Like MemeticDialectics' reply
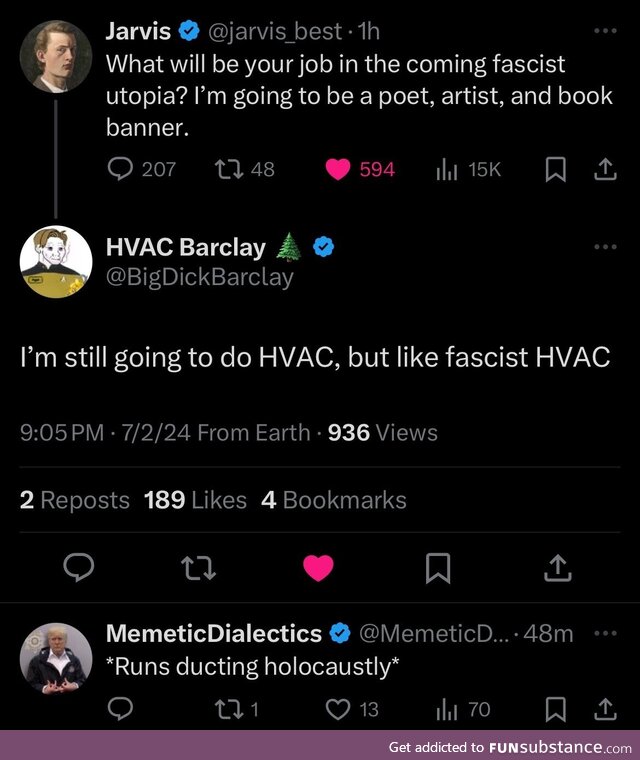This screenshot has height=760, width=640. tap(341, 709)
